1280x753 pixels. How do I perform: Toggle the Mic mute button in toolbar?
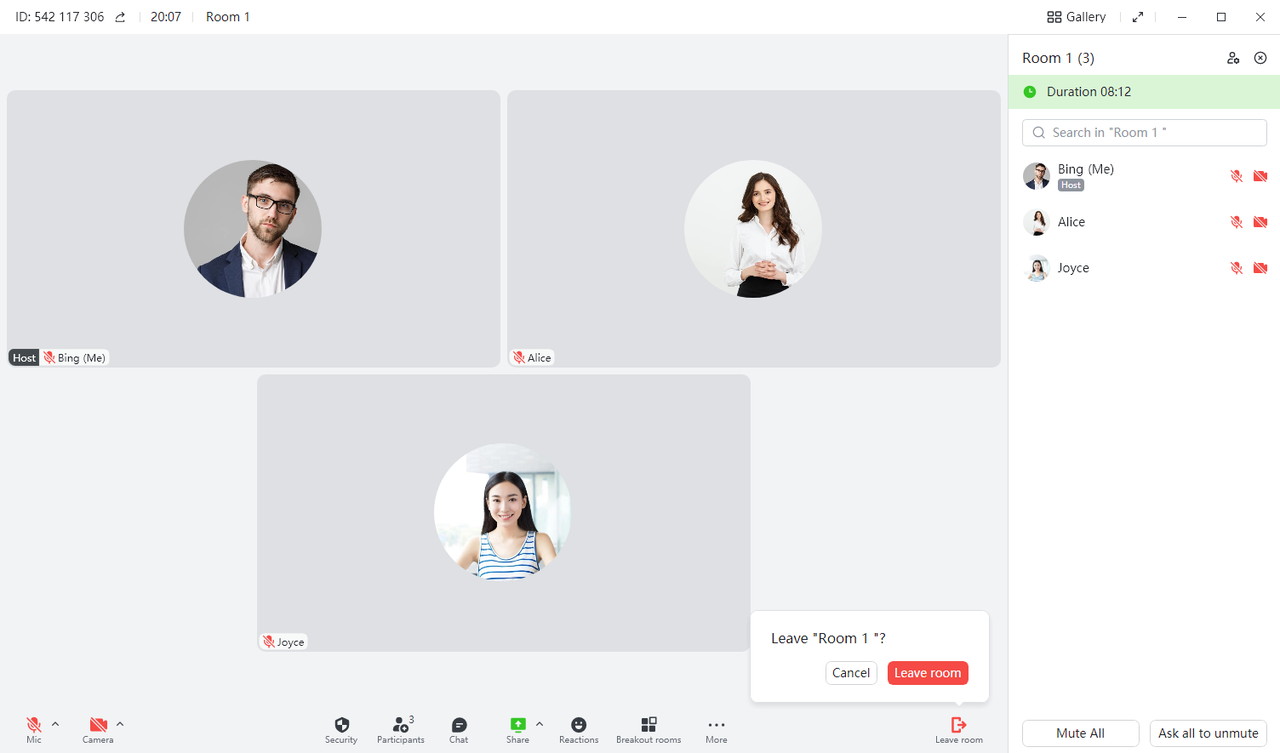[34, 725]
